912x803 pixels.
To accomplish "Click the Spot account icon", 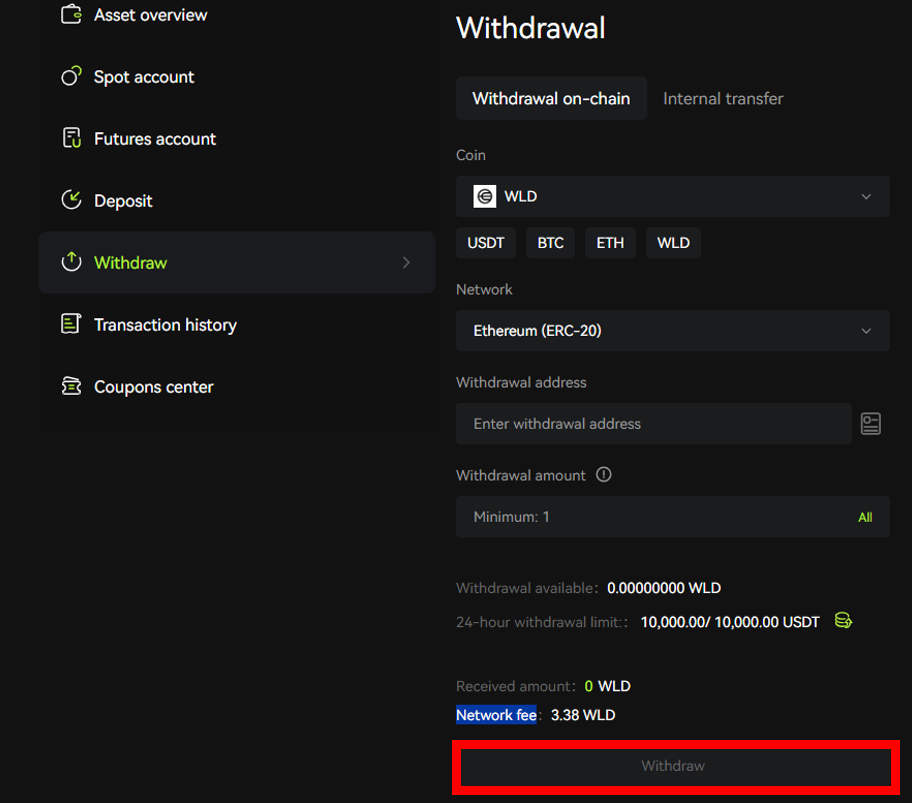I will [71, 76].
